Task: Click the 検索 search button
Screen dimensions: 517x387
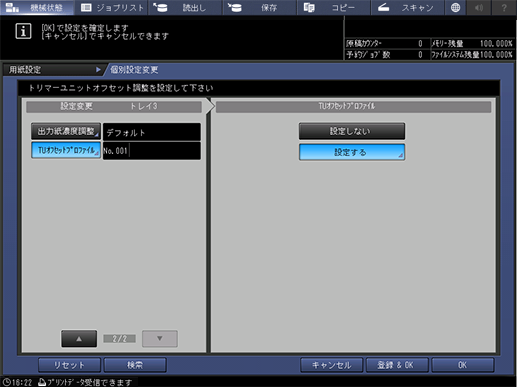Action: tap(135, 365)
